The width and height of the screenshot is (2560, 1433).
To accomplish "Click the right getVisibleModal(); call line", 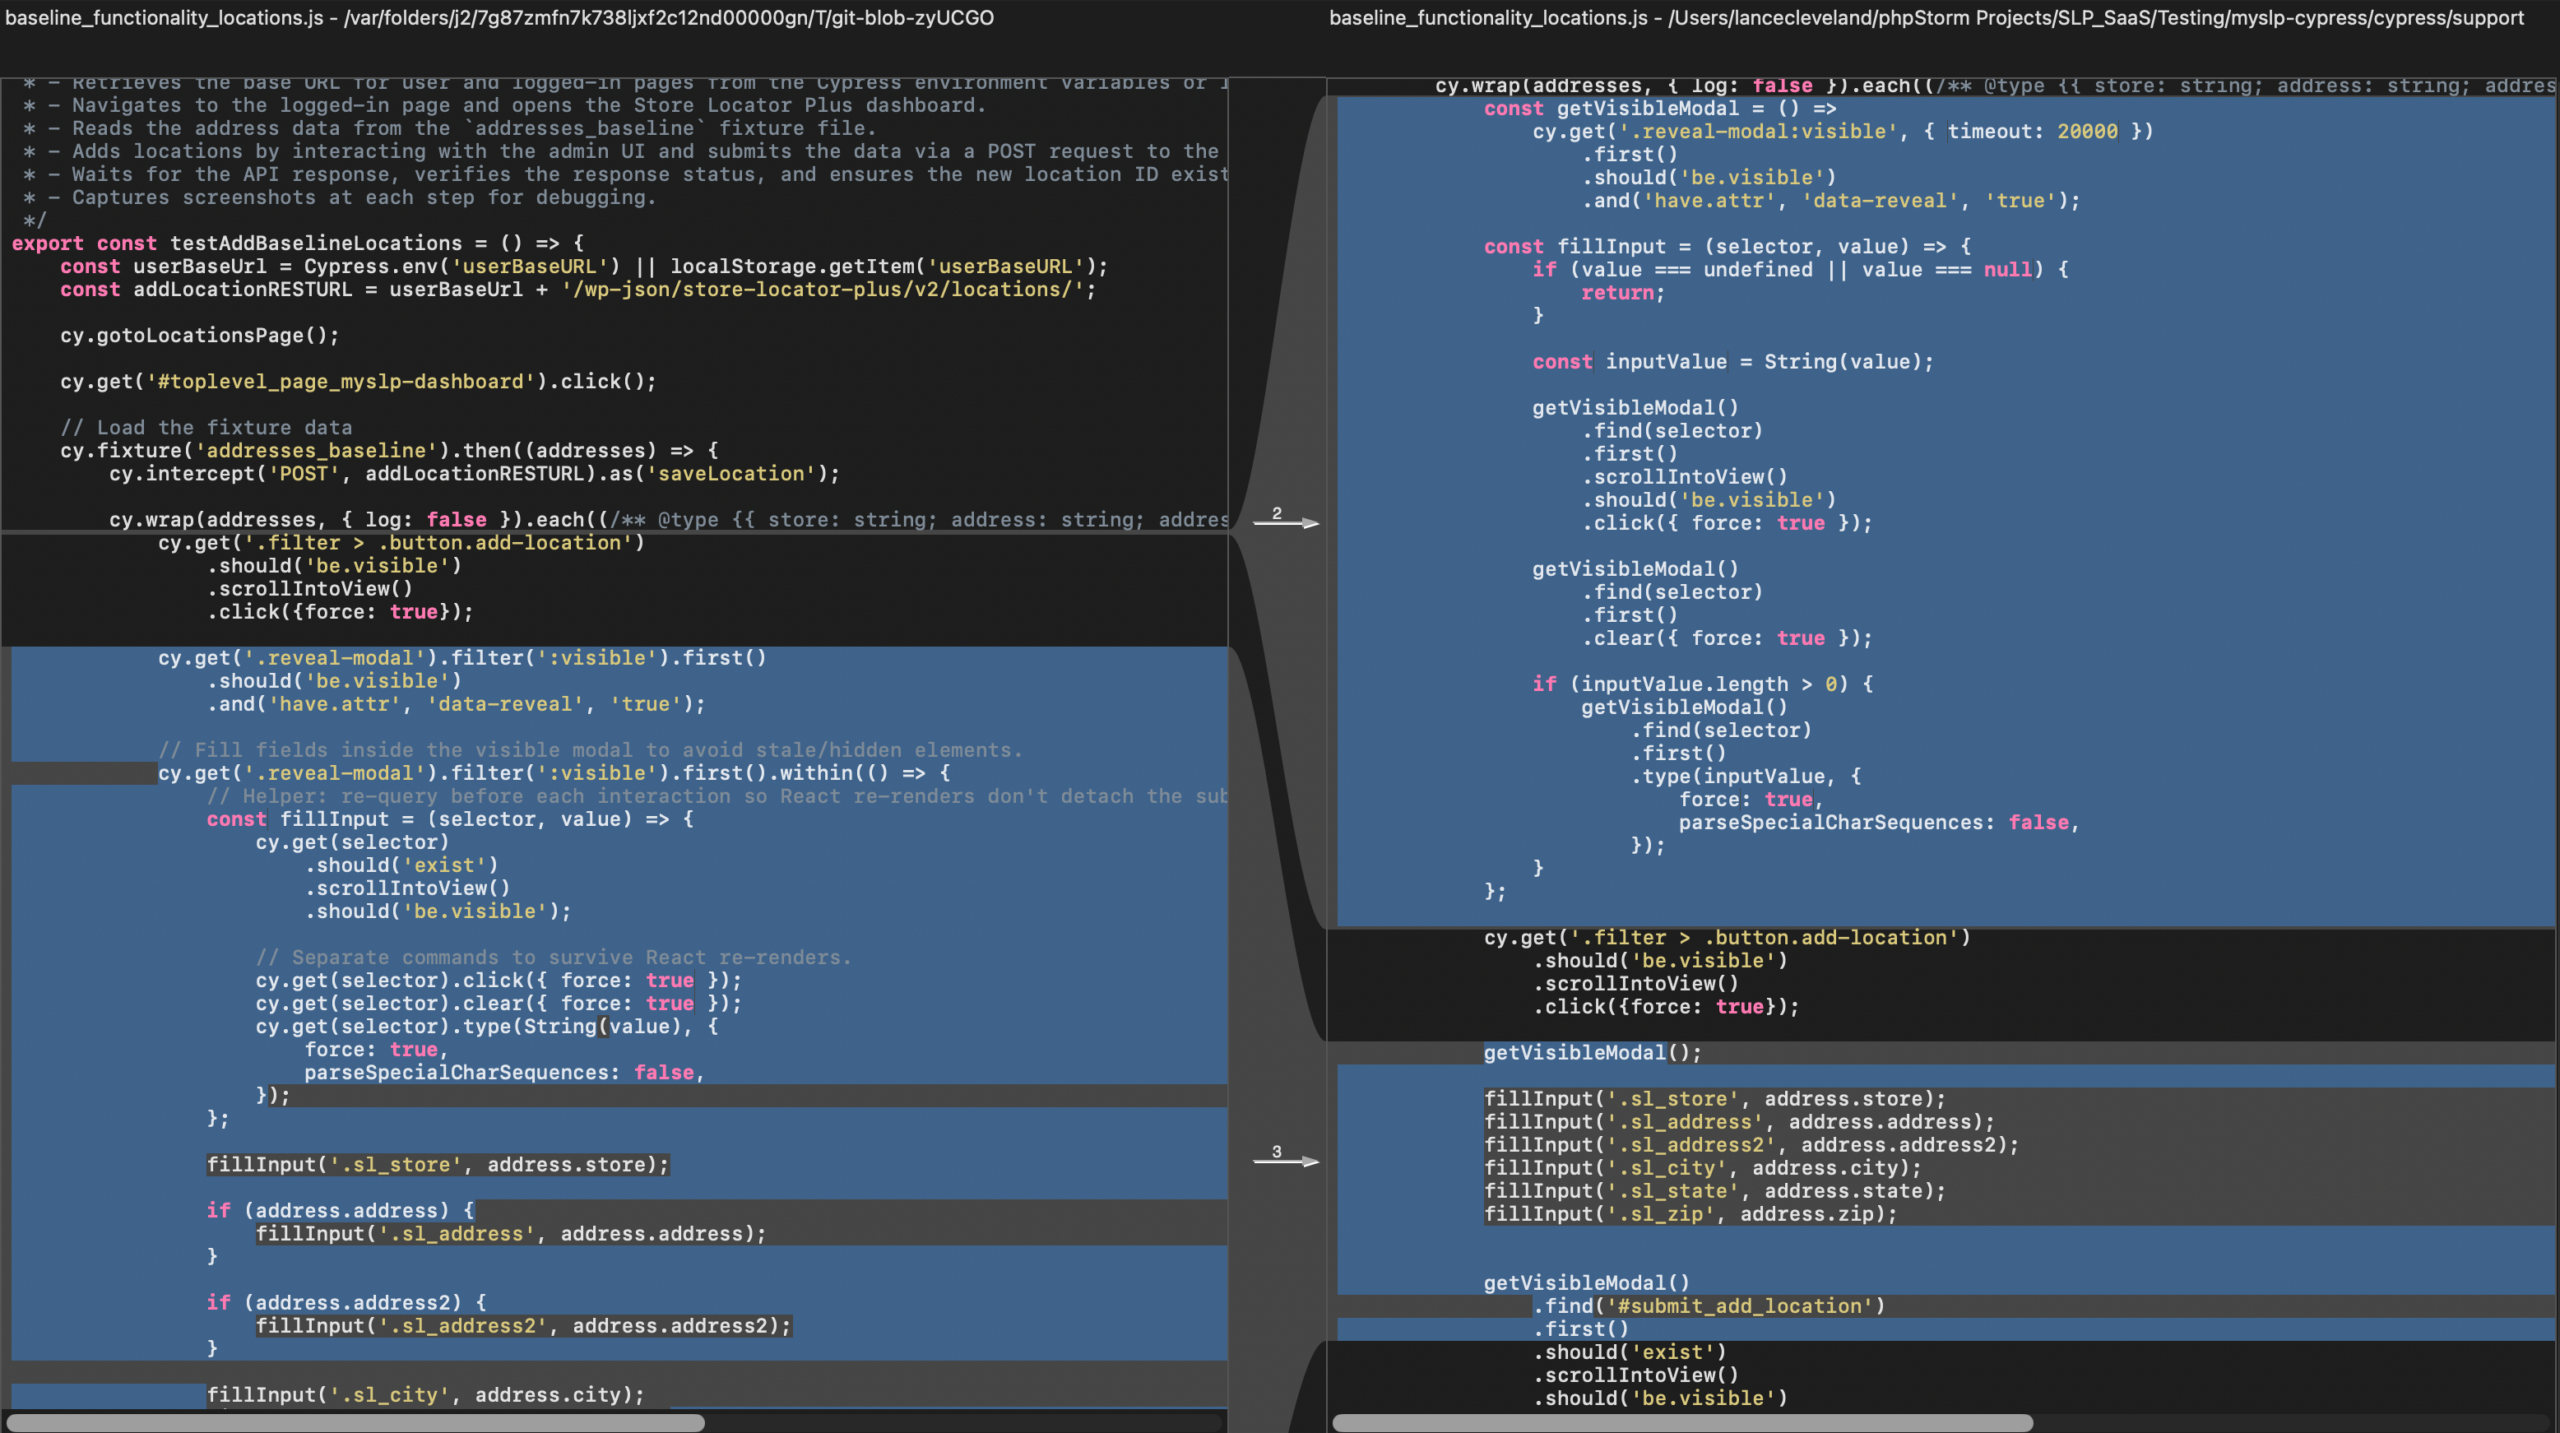I will 1592,1052.
